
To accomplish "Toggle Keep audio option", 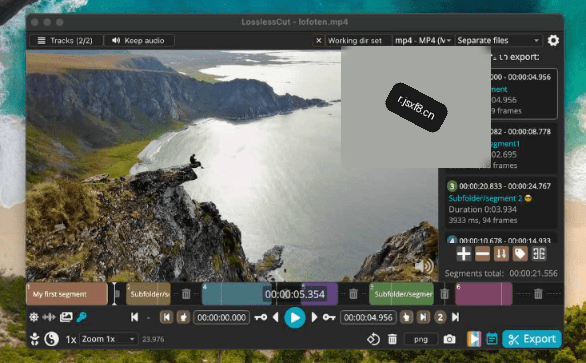I will tap(138, 40).
